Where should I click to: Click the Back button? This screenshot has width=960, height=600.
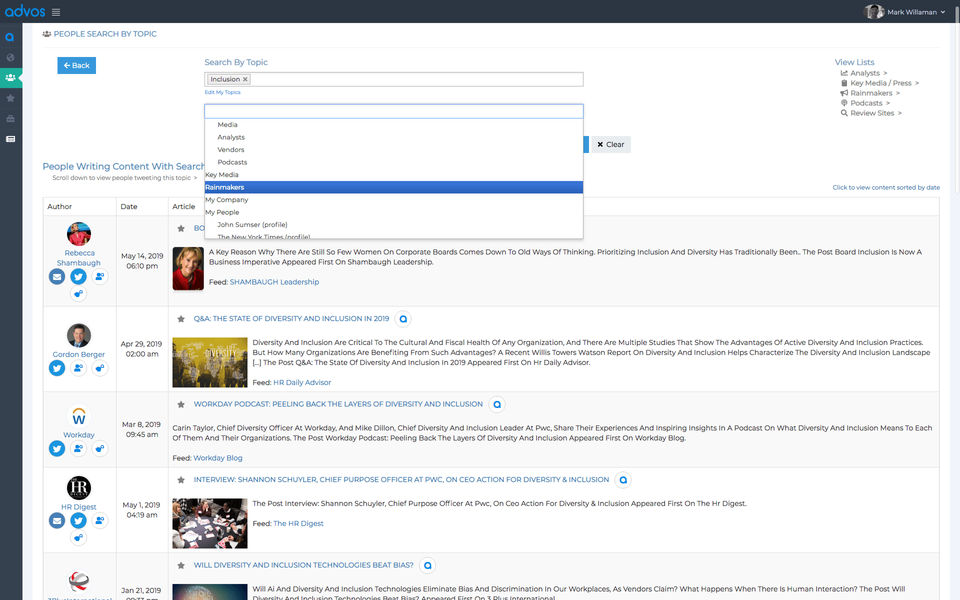(x=77, y=66)
